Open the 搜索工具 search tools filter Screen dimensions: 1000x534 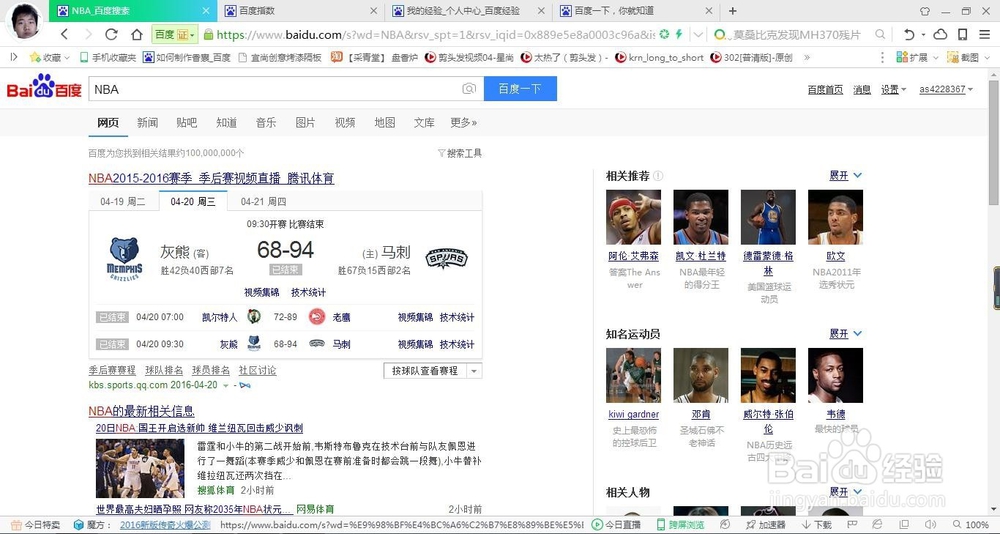click(459, 153)
